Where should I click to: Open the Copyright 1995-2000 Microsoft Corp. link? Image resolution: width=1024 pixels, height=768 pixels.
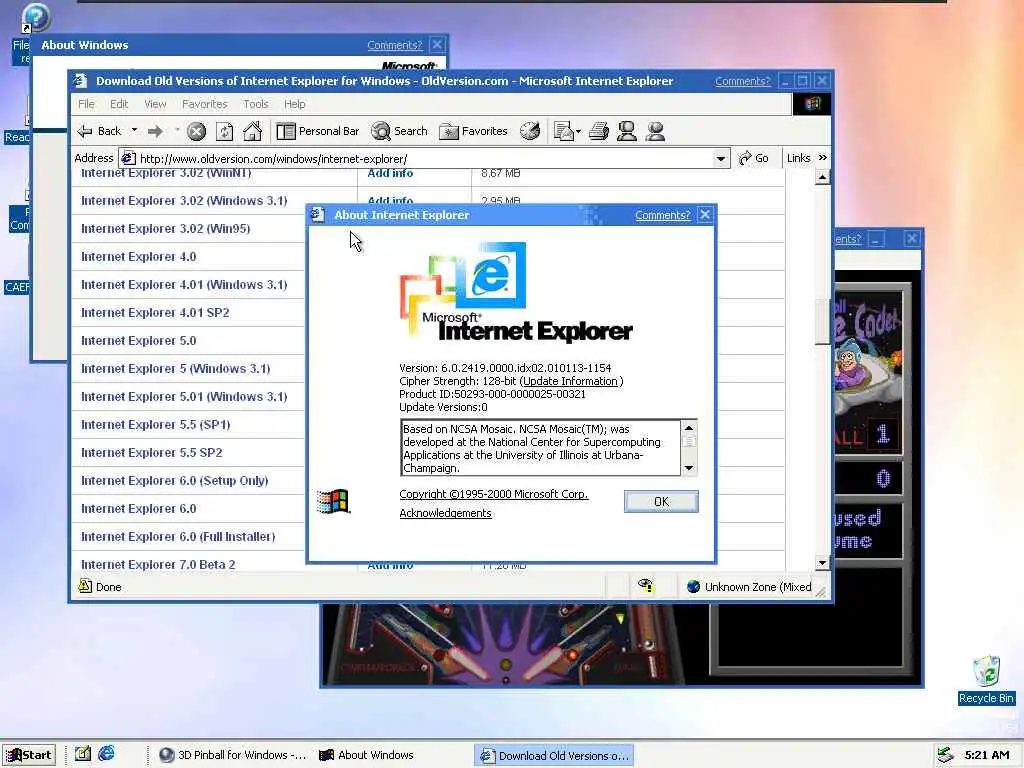tap(494, 494)
